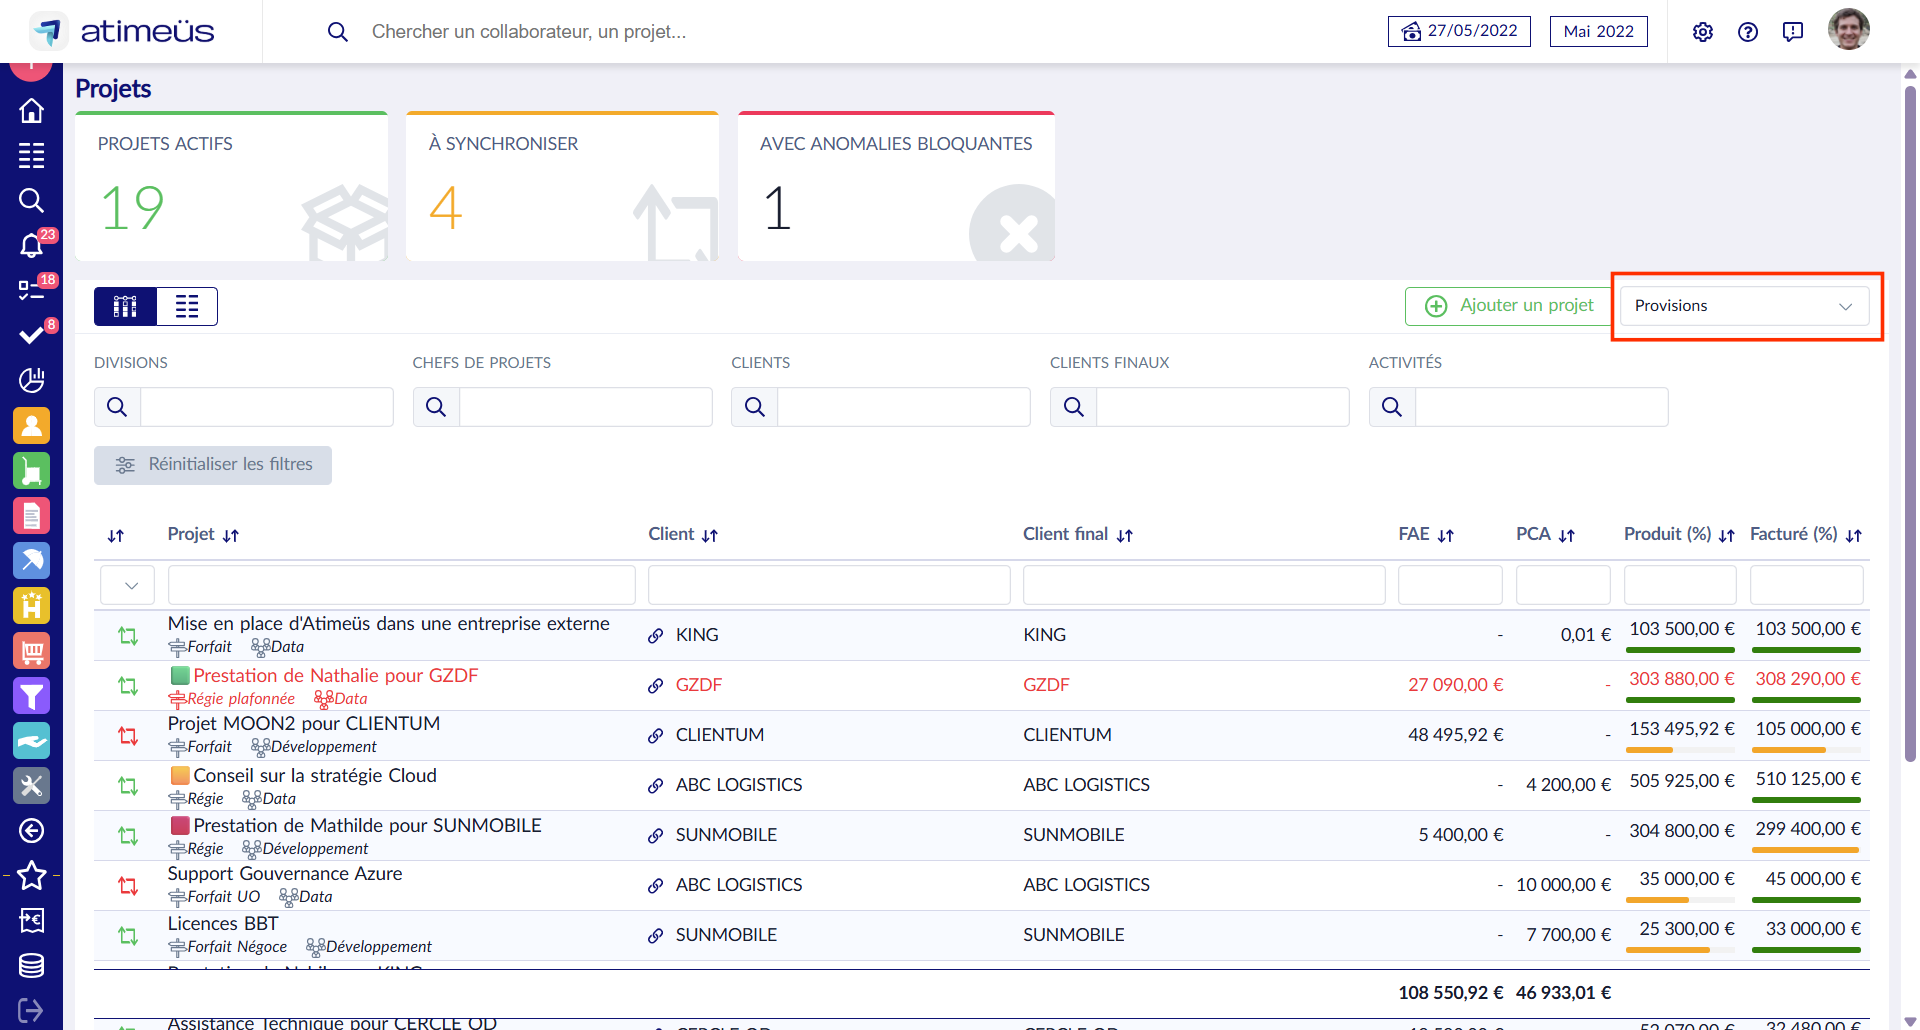1920x1030 pixels.
Task: Click the logout icon at the sidebar bottom
Action: (31, 1010)
